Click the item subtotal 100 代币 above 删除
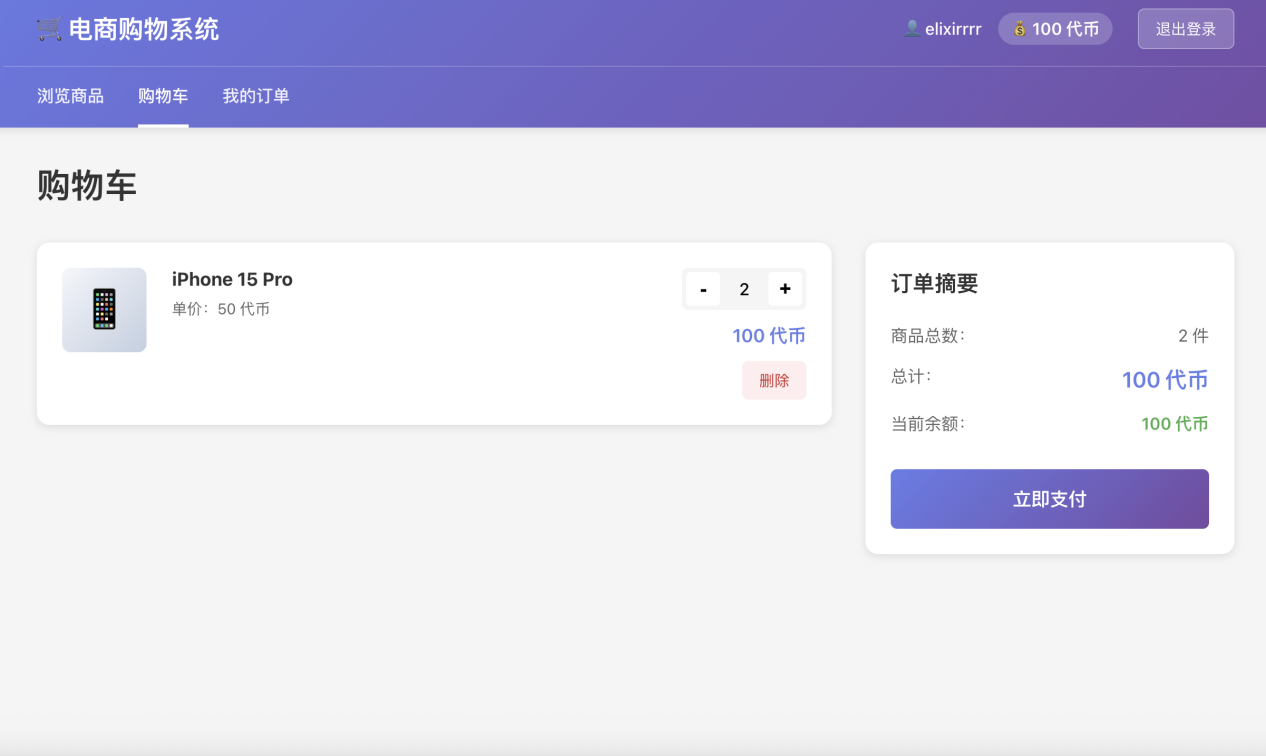 point(769,336)
